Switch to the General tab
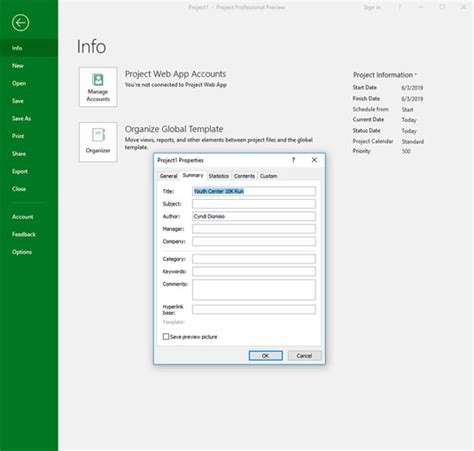This screenshot has width=474, height=451. point(168,176)
